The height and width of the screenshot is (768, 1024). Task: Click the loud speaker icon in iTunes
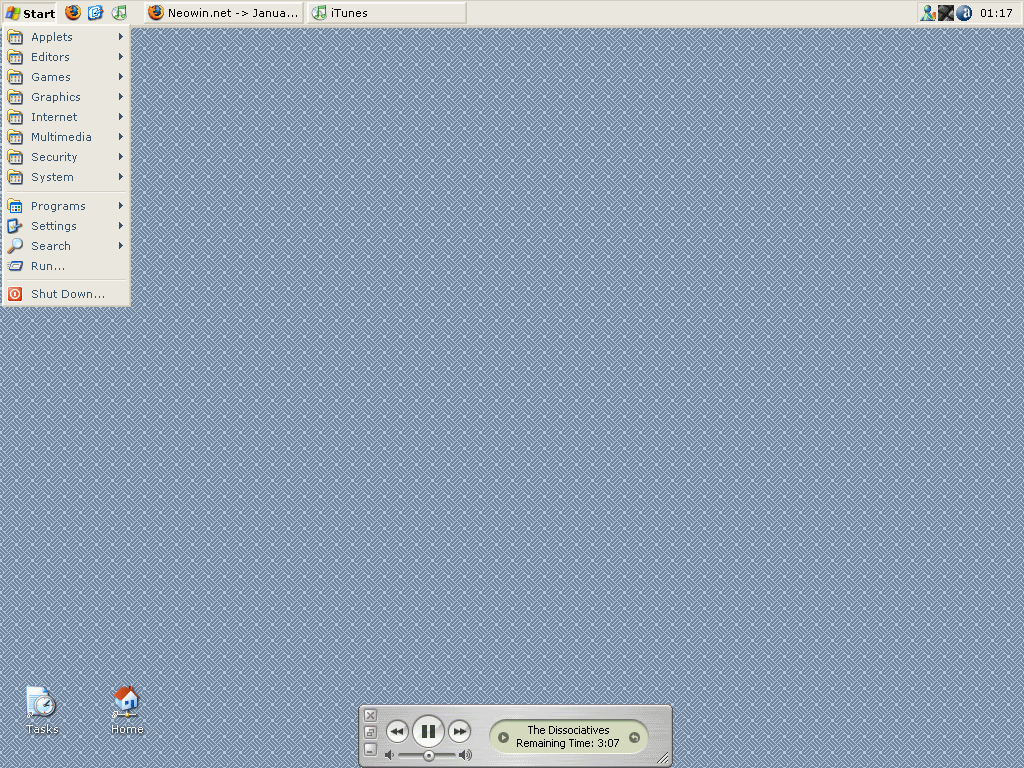pyautogui.click(x=465, y=756)
